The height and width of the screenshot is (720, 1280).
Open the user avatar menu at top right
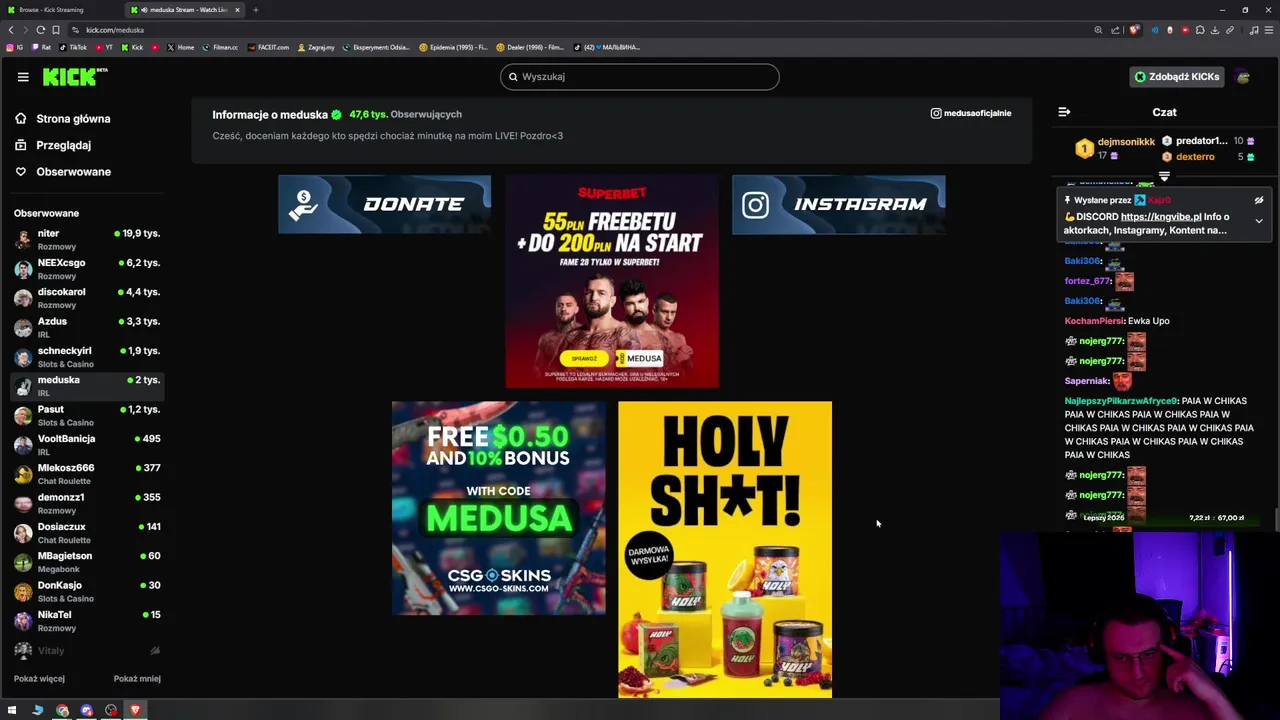[1243, 77]
